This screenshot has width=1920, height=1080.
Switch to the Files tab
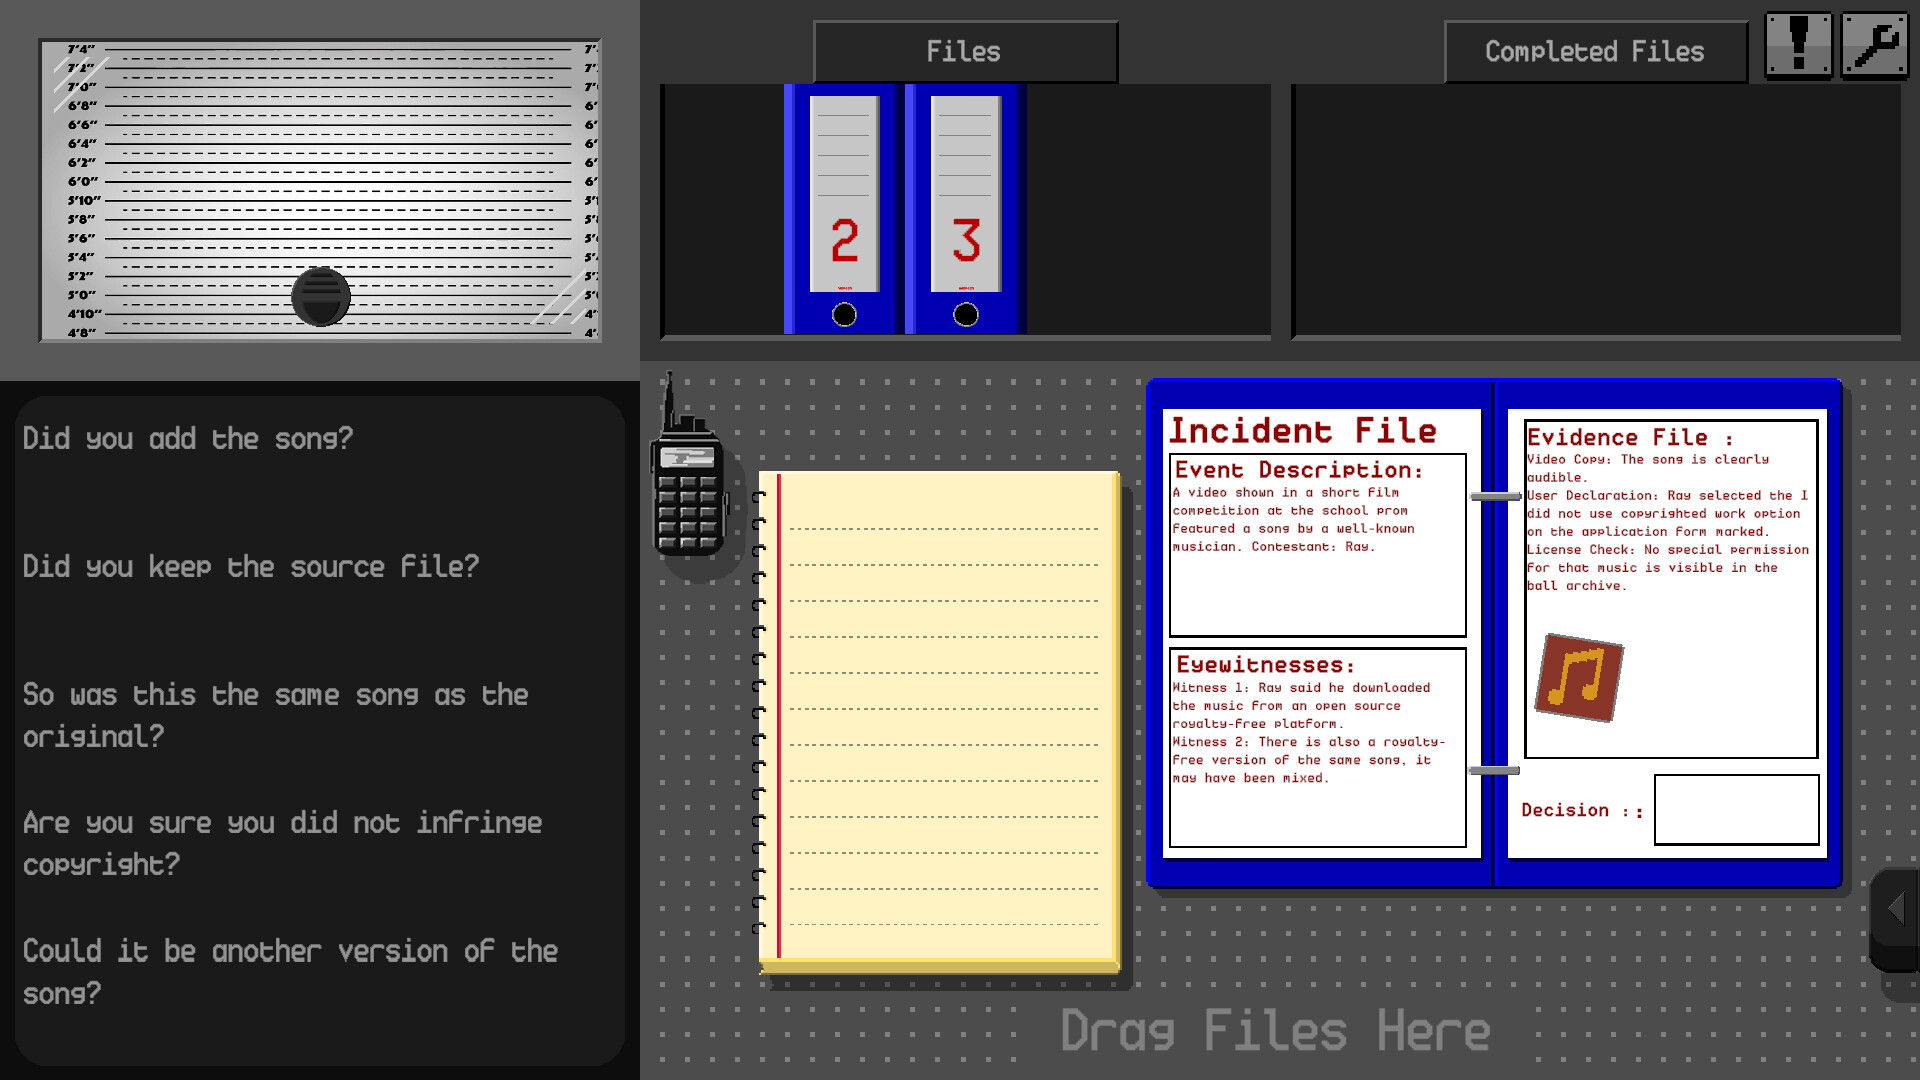(964, 50)
